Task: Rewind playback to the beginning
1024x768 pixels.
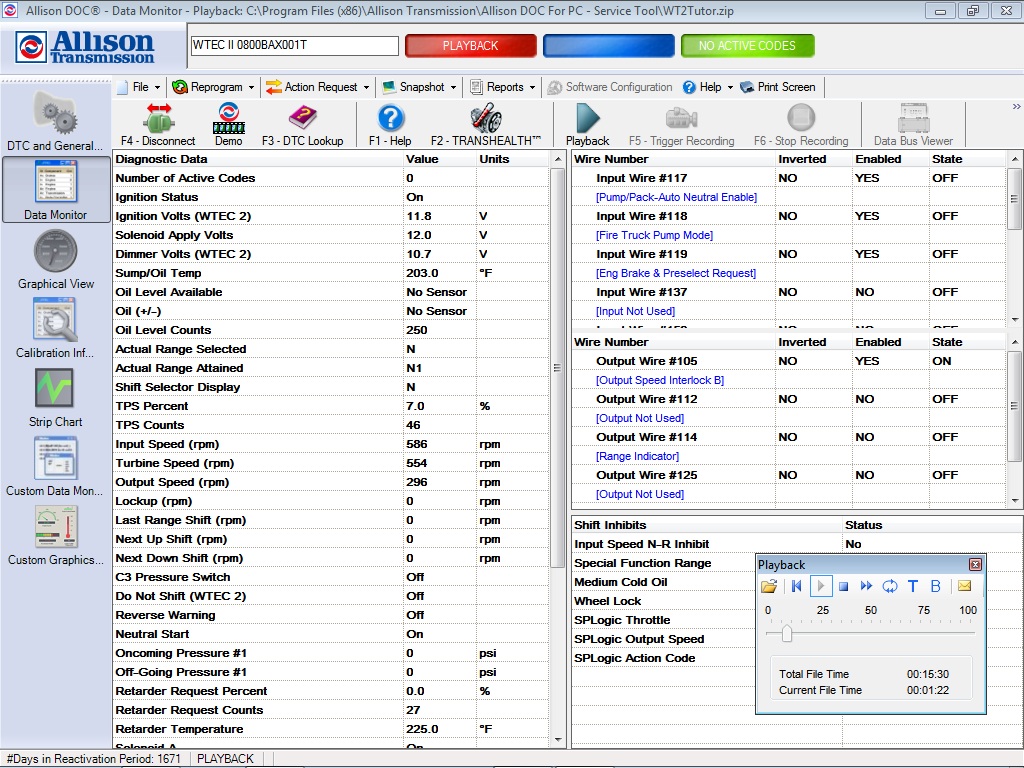Action: (797, 587)
